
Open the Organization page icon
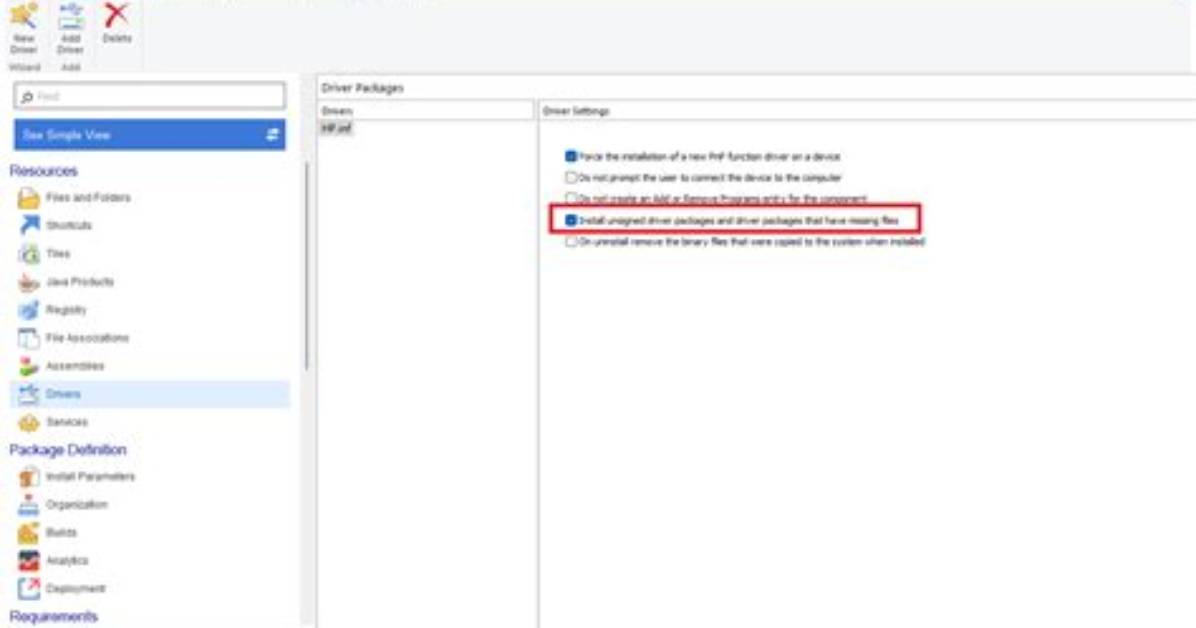tap(28, 504)
